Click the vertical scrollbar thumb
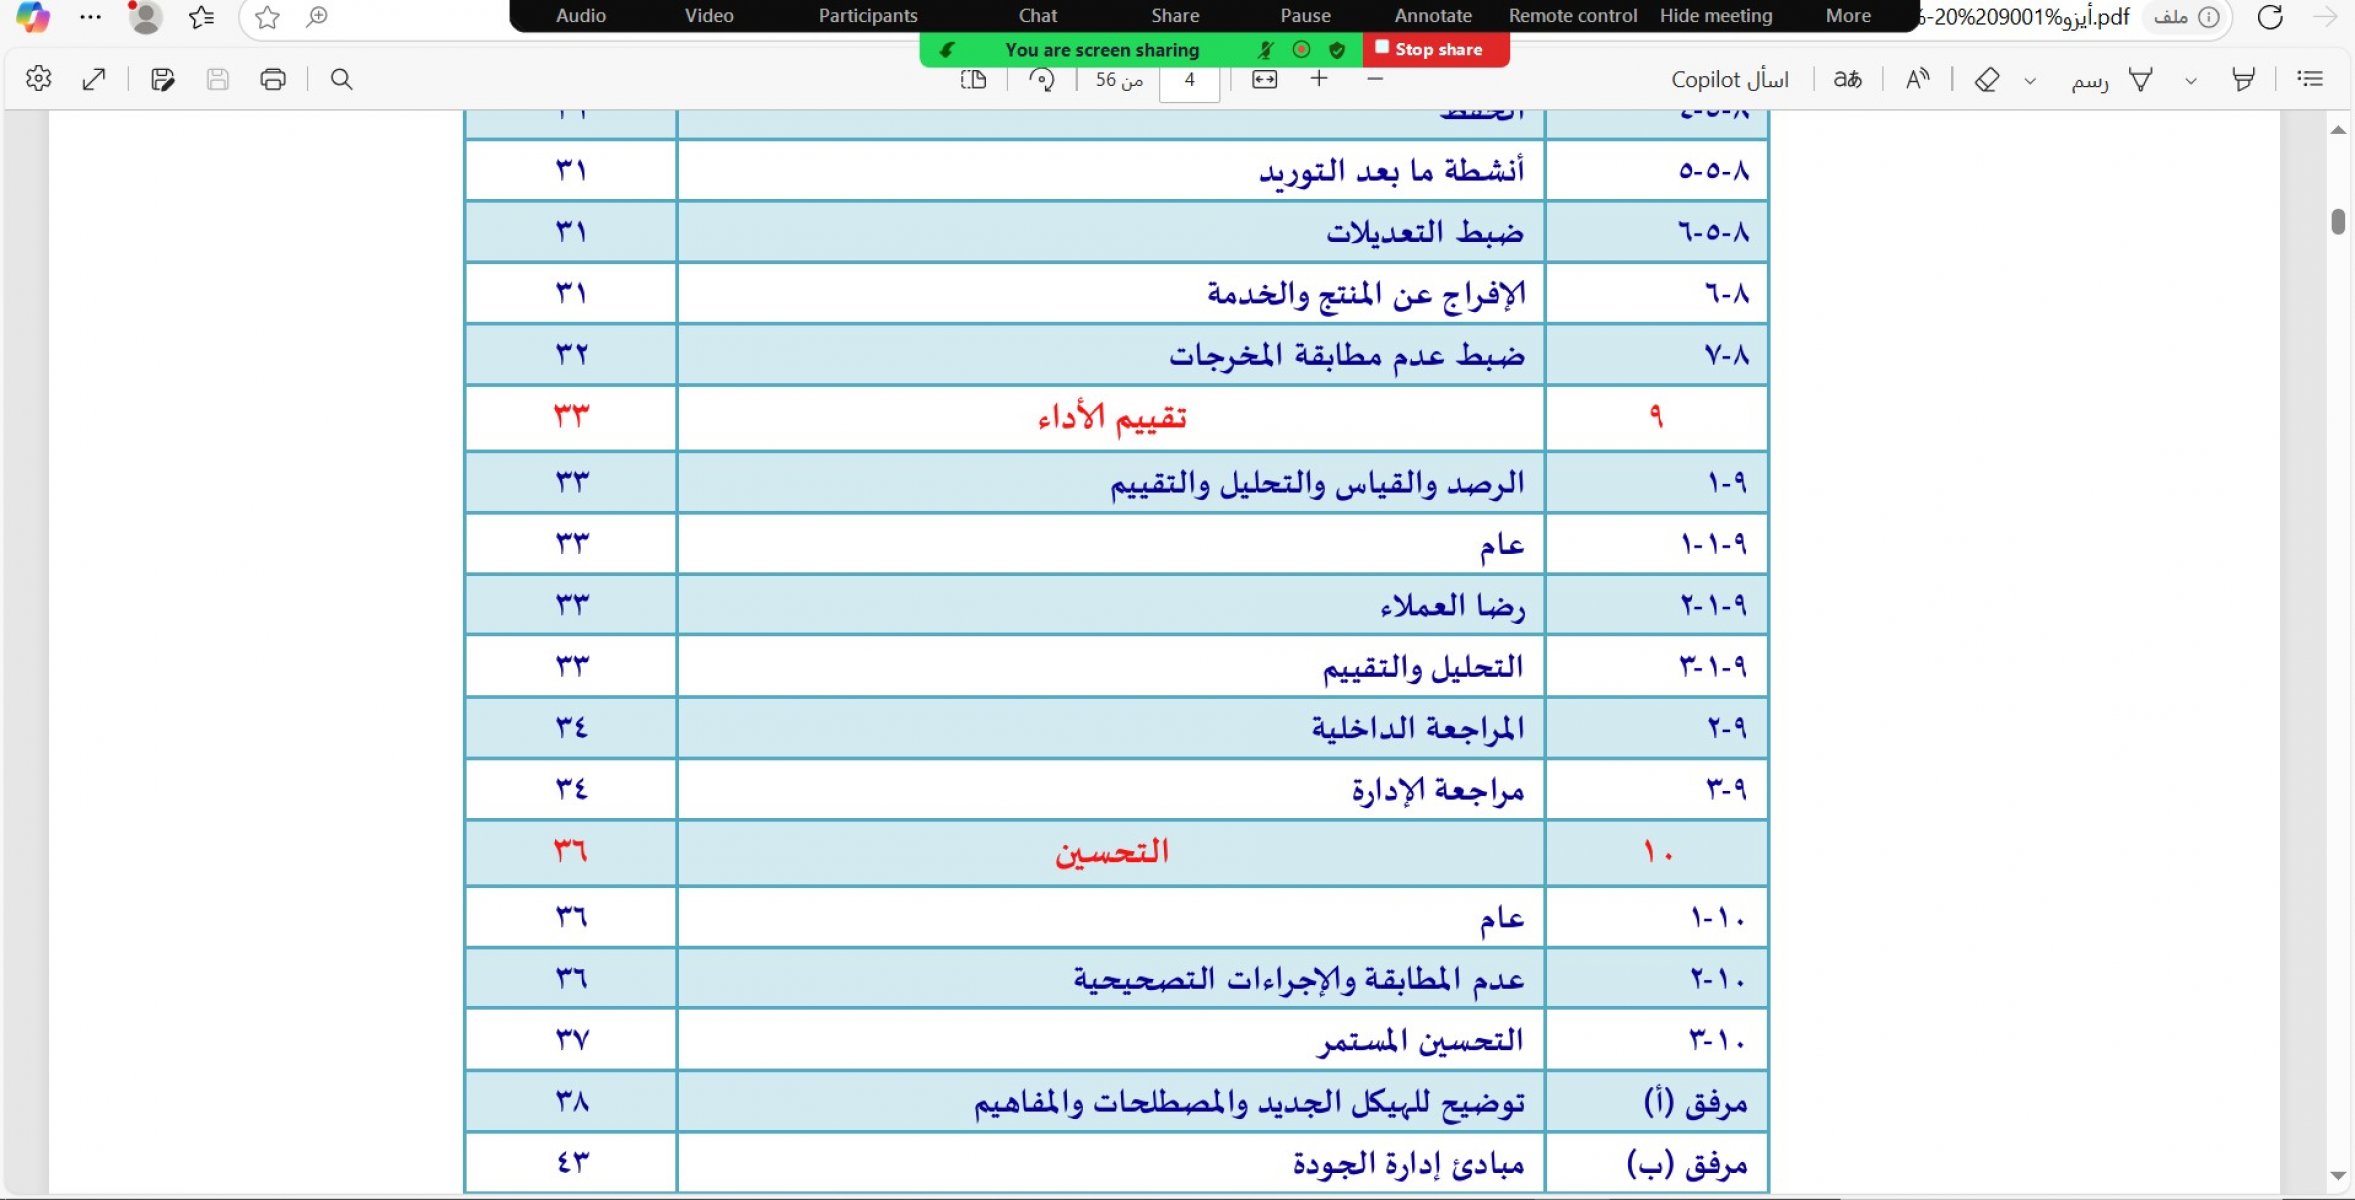Viewport: 2355px width, 1200px height. coord(2338,221)
